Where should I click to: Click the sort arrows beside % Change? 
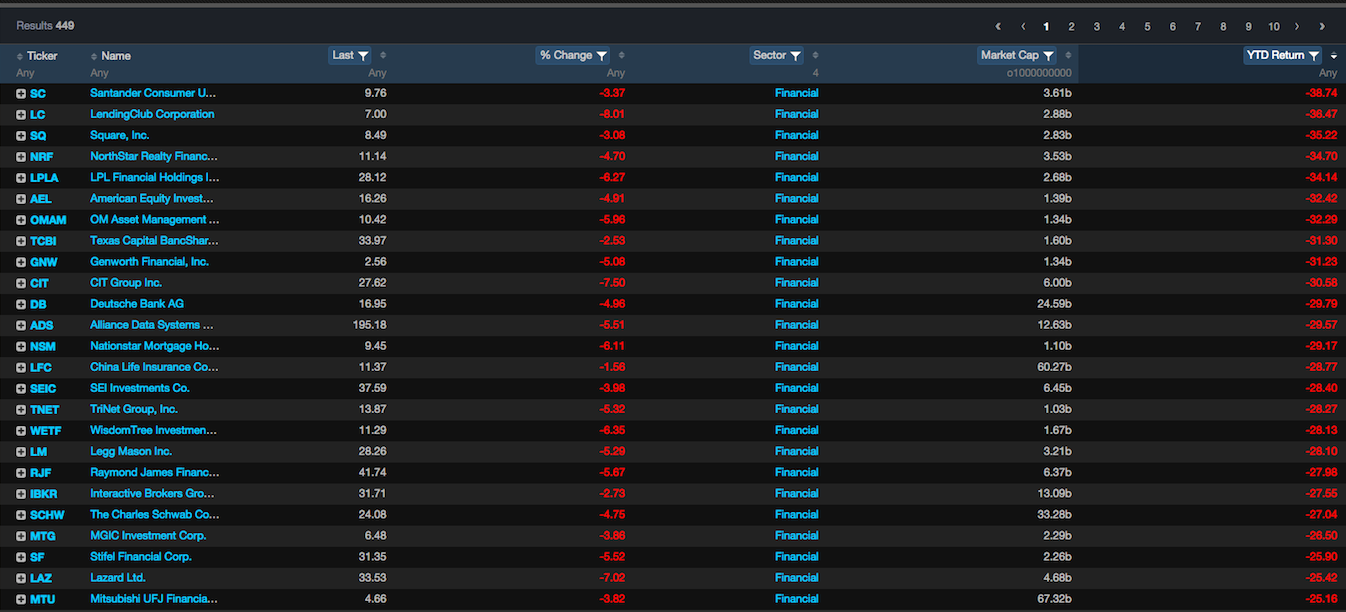click(x=622, y=56)
